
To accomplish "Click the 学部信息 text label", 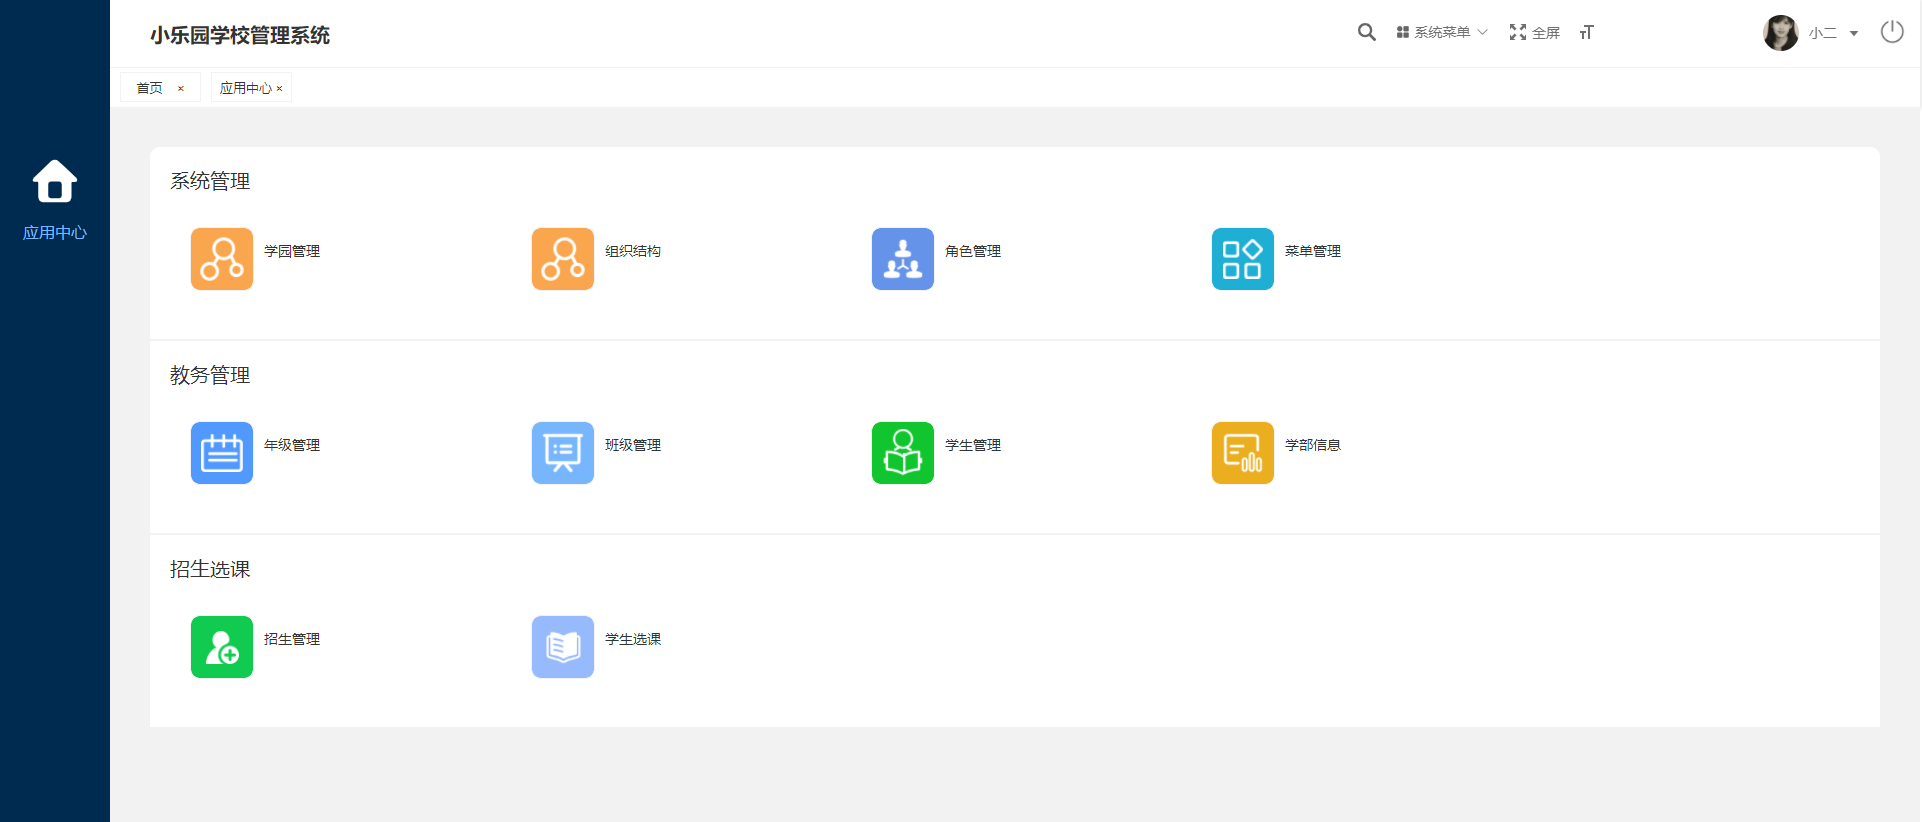I will tap(1313, 445).
